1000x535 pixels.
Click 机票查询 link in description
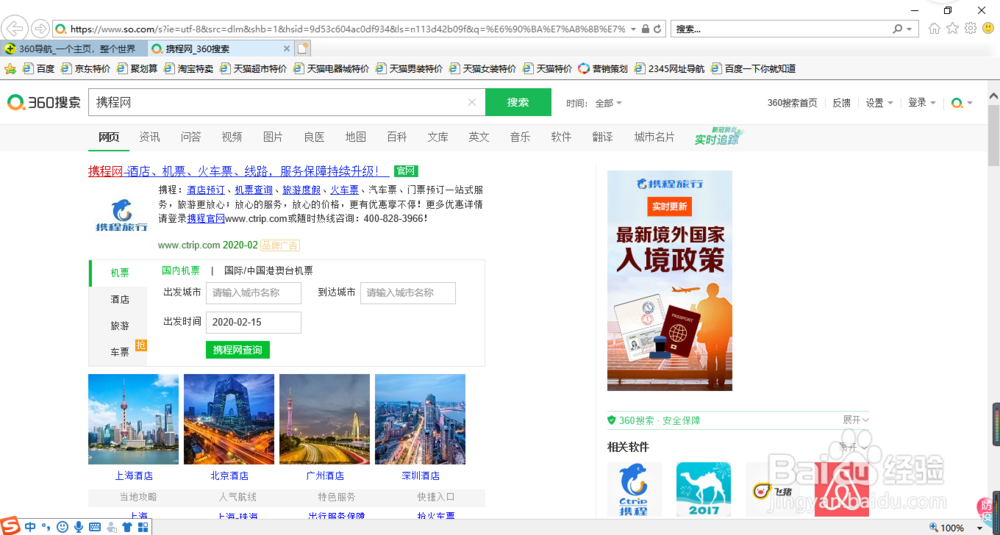(253, 189)
